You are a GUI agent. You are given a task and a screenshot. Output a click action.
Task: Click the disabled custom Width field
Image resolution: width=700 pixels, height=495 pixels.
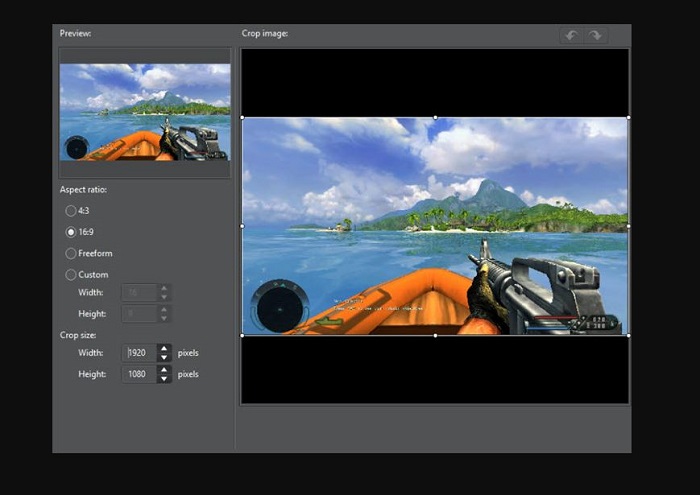coord(140,292)
